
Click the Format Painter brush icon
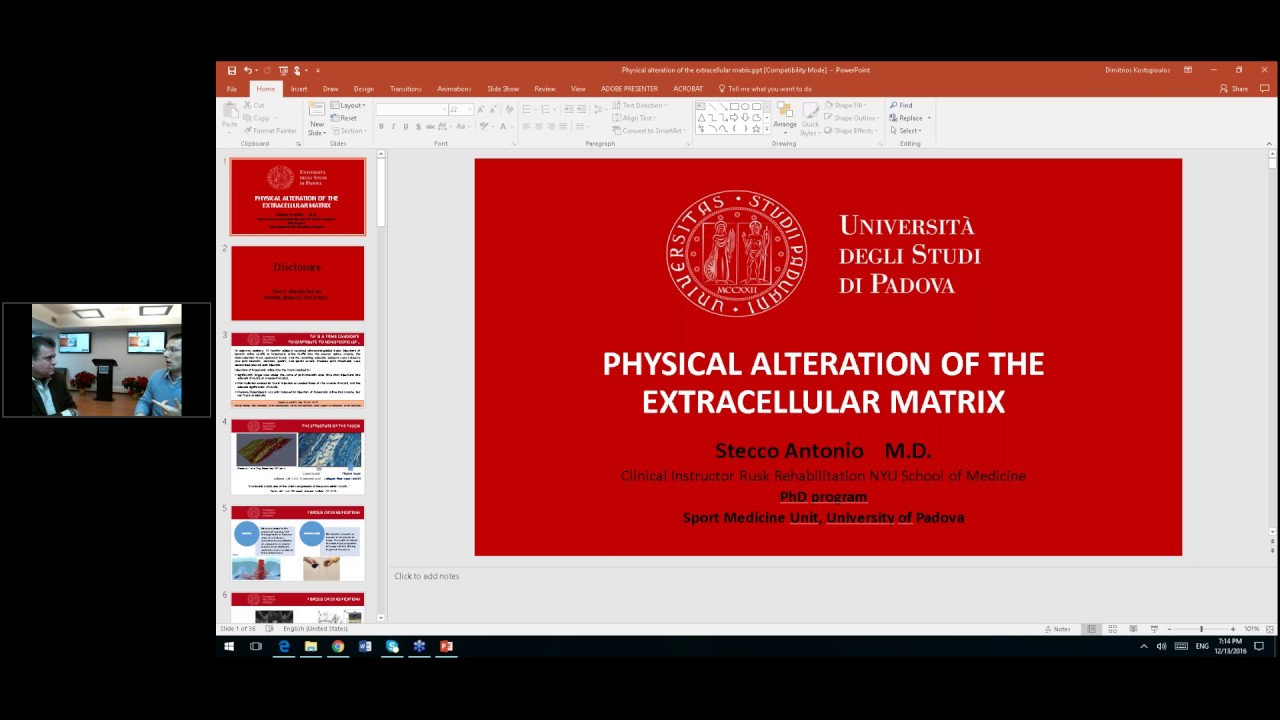(249, 130)
